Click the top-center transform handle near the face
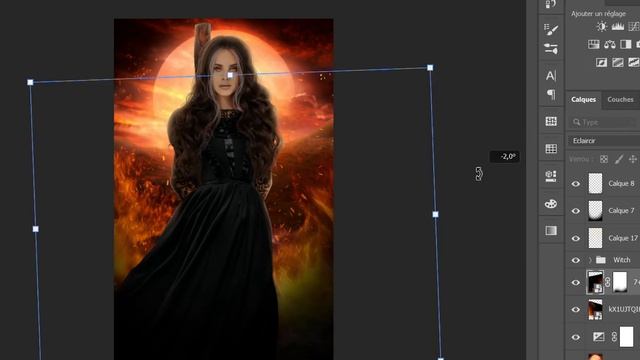Image resolution: width=640 pixels, height=360 pixels. click(230, 75)
